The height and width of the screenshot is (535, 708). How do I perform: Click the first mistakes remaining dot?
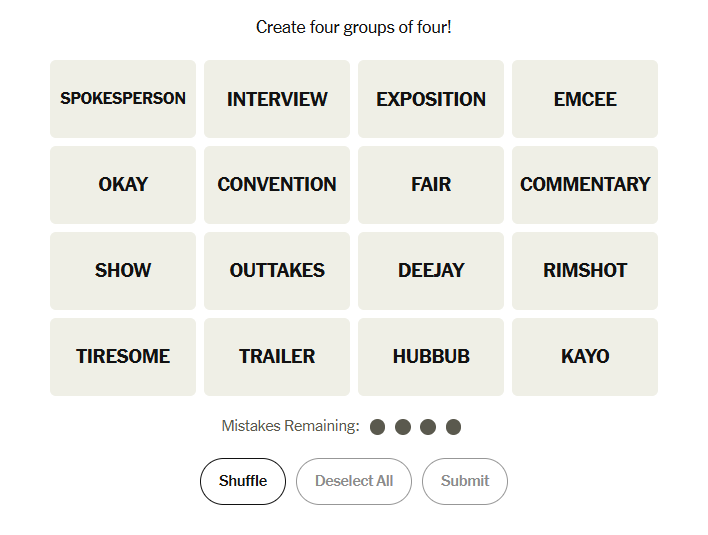point(378,427)
